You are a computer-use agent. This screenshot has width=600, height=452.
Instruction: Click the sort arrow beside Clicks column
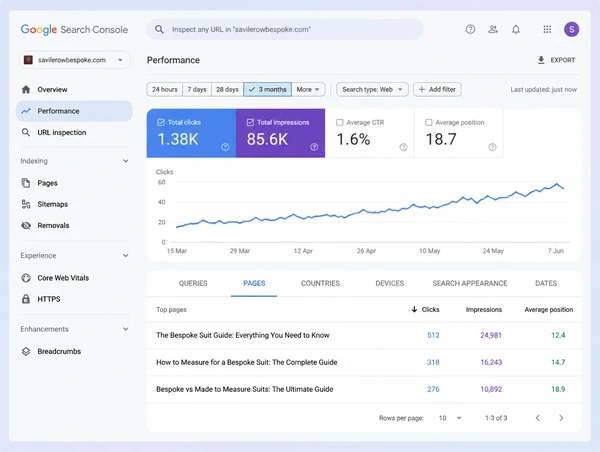tap(414, 309)
